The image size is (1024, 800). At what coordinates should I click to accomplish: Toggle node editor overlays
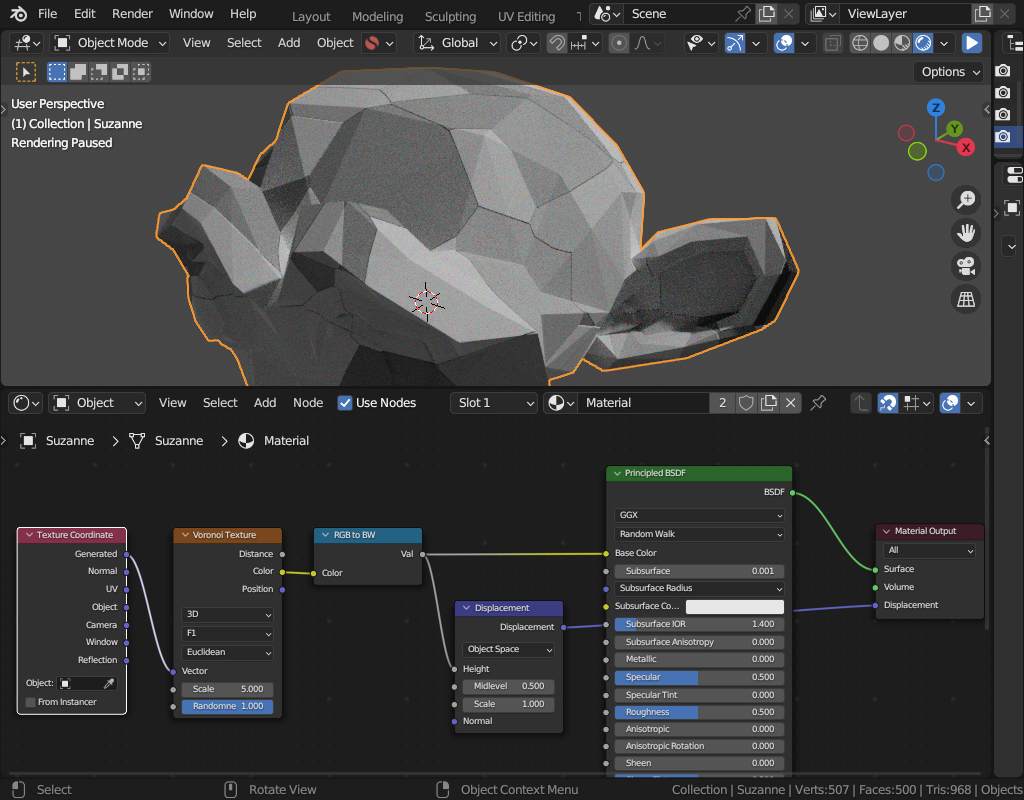click(x=950, y=403)
